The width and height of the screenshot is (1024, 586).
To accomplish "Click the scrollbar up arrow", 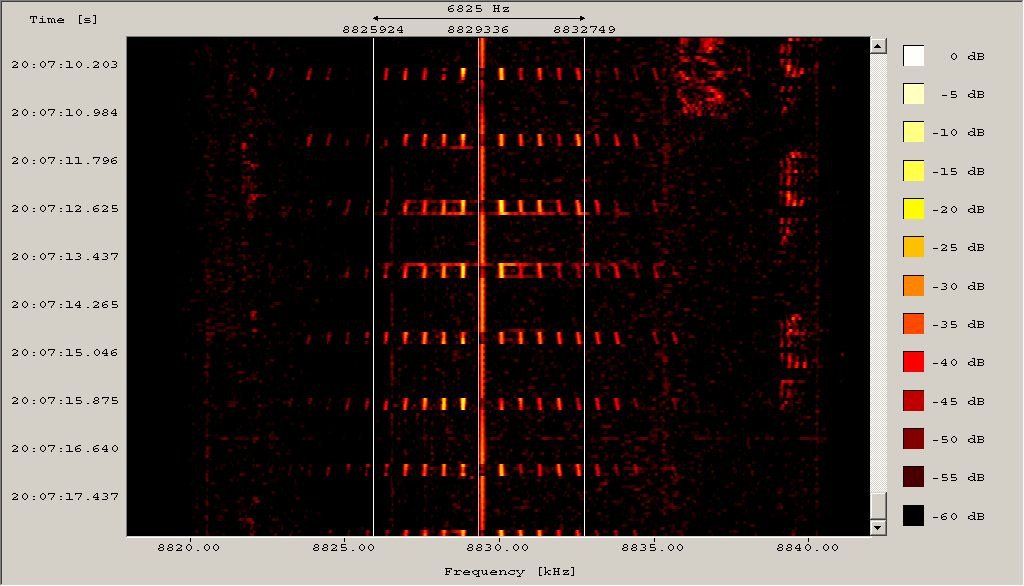I will coord(878,46).
